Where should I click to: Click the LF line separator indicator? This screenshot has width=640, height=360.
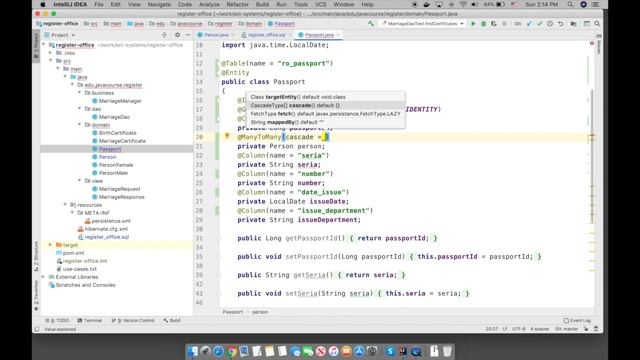pyautogui.click(x=505, y=329)
